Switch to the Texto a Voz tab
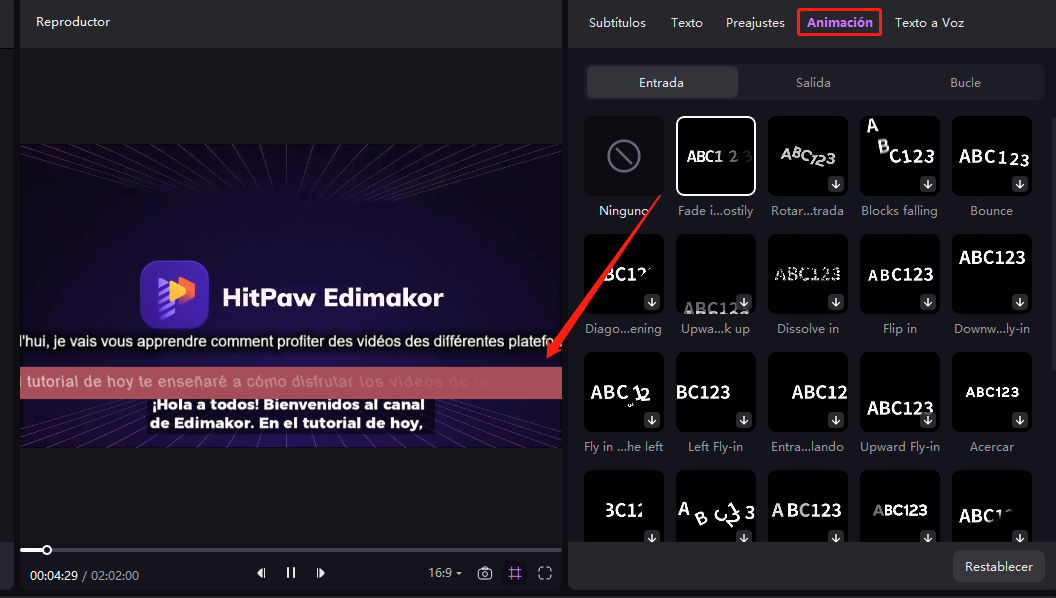 [929, 23]
